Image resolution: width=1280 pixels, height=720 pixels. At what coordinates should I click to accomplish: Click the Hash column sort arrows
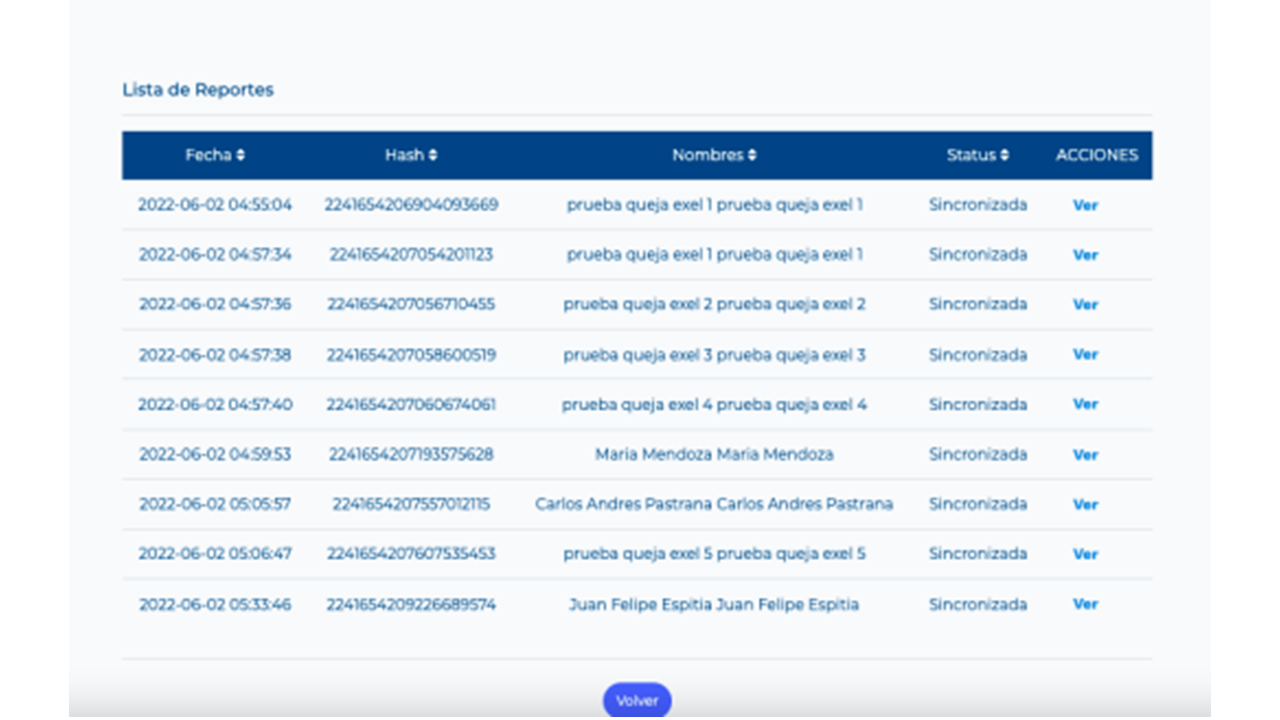point(432,155)
